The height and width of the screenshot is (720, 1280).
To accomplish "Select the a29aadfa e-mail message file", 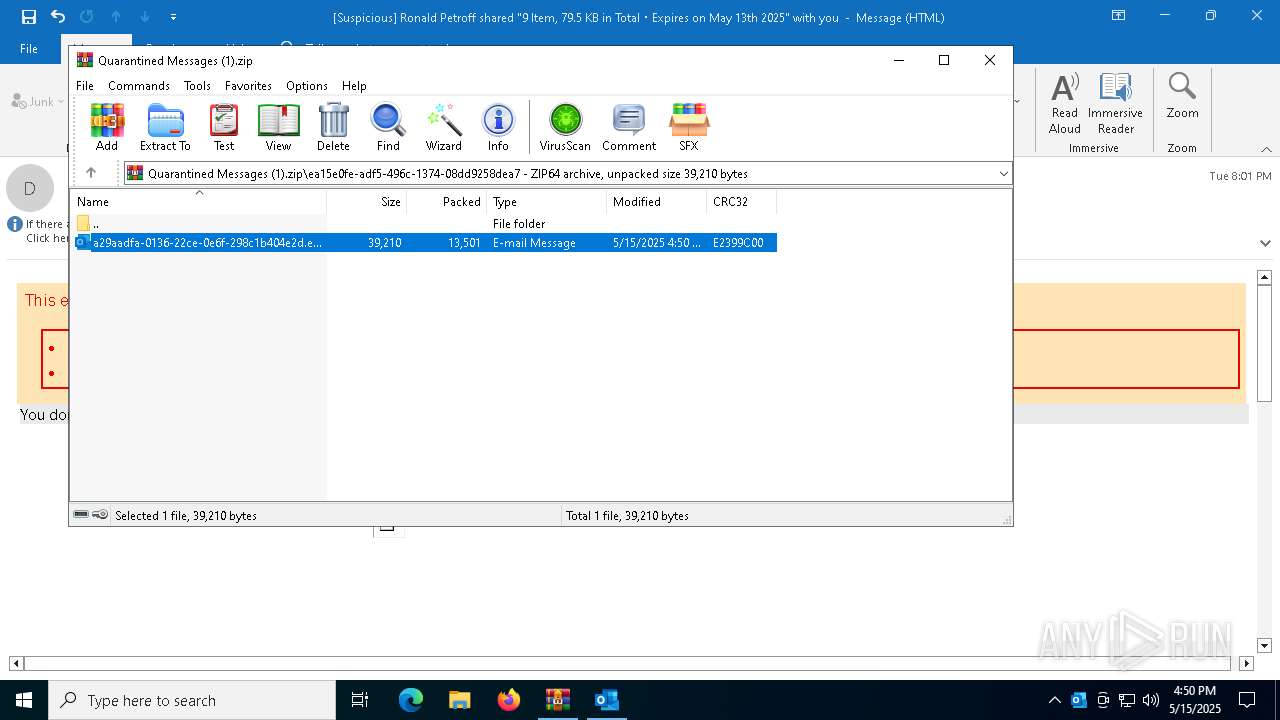I will pos(424,242).
